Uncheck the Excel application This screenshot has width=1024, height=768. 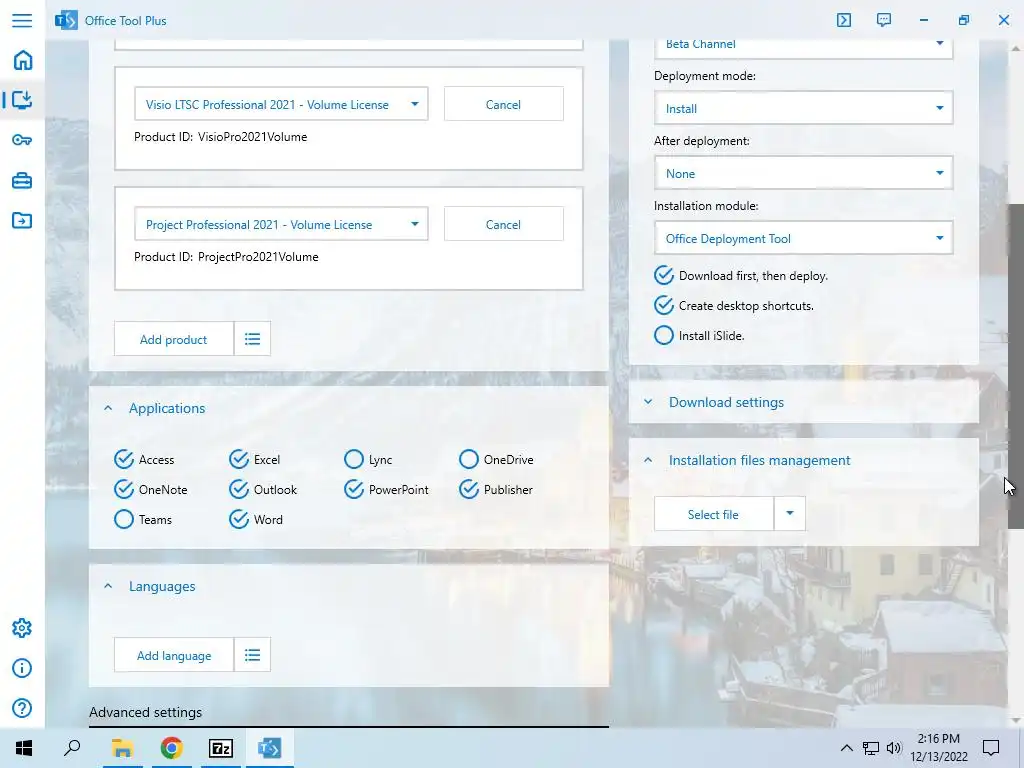pos(255,459)
